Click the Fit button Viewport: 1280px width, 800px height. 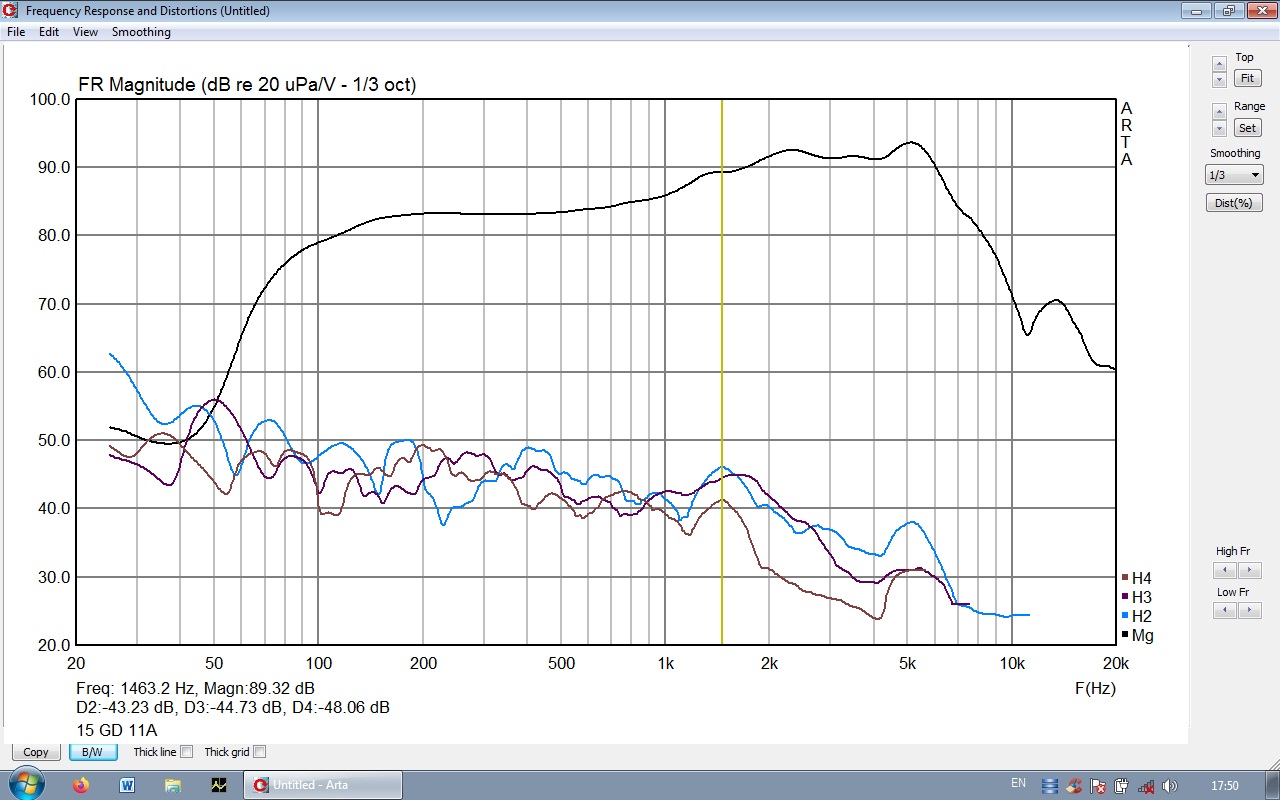point(1247,78)
